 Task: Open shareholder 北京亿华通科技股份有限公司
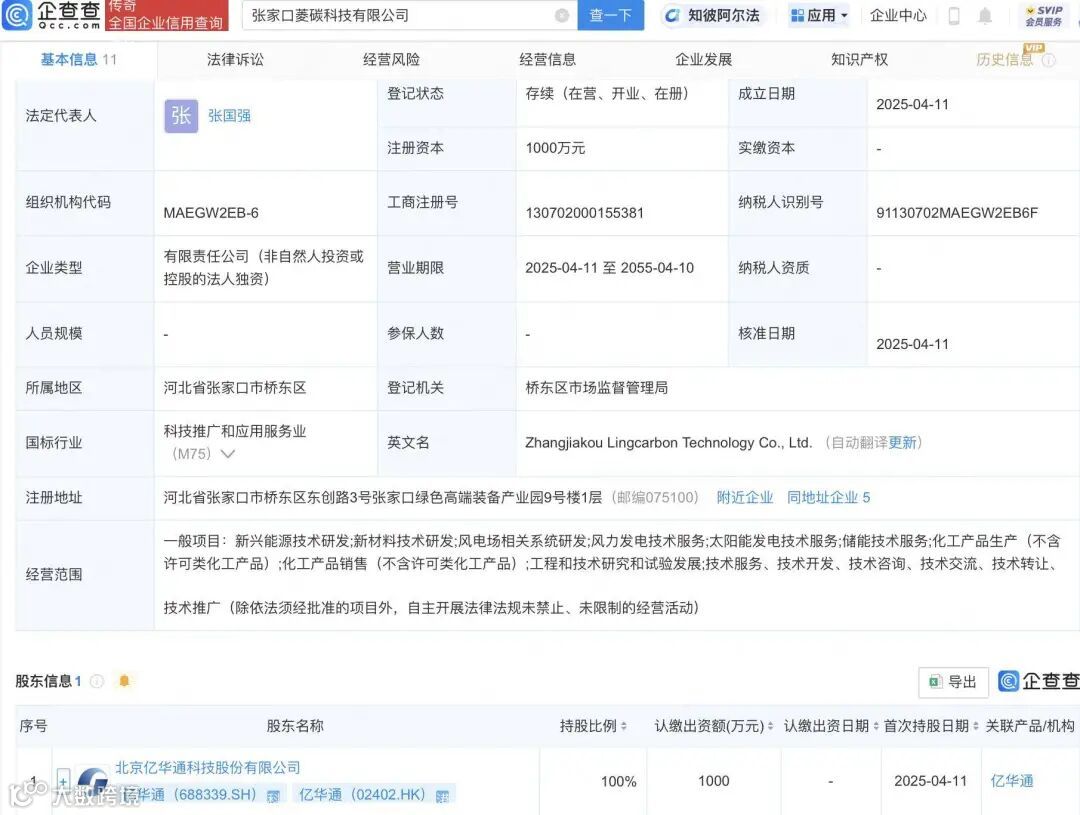click(207, 767)
